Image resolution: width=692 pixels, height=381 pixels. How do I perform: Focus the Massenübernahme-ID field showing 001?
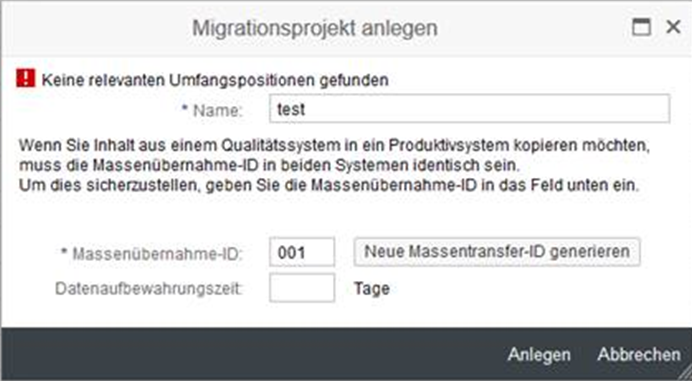302,252
